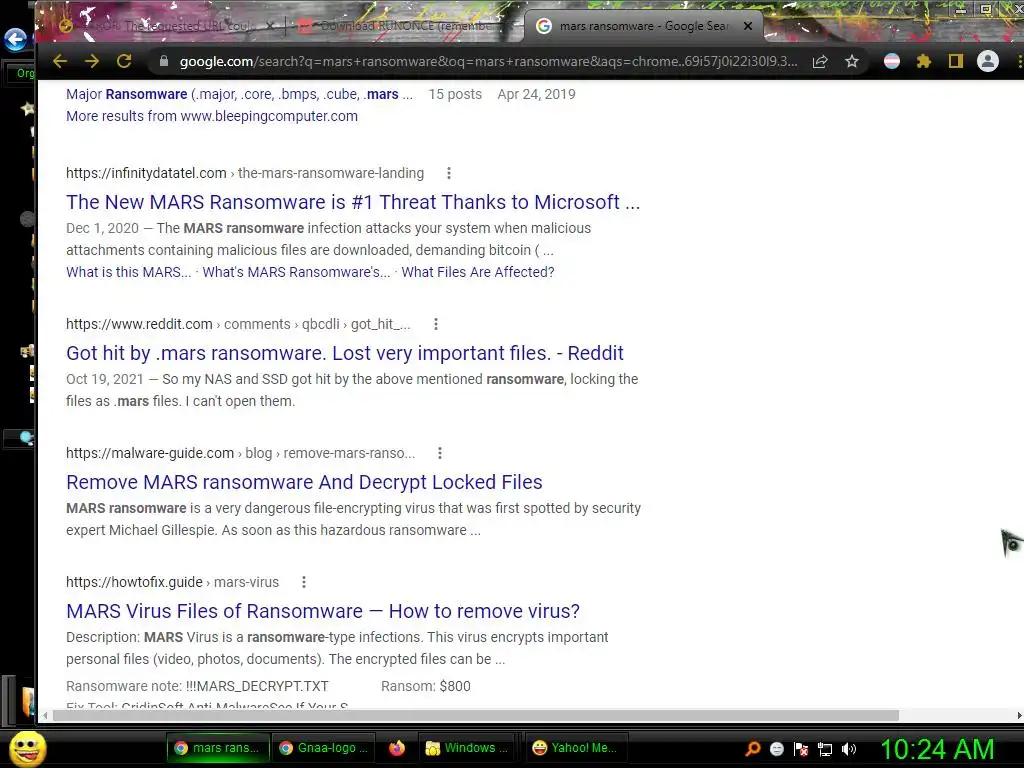The width and height of the screenshot is (1024, 768).
Task: Click the malware-guide.com URL breadcrumb
Action: pyautogui.click(x=240, y=453)
